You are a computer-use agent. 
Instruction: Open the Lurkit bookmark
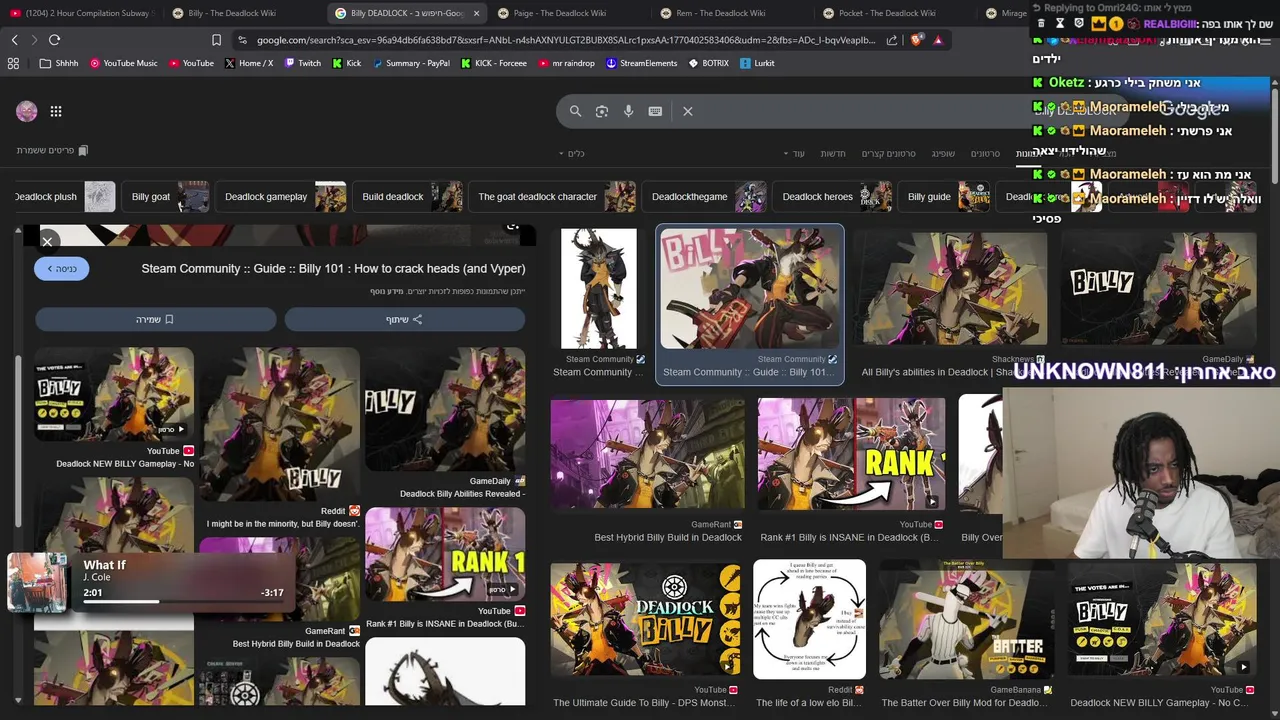[x=757, y=63]
